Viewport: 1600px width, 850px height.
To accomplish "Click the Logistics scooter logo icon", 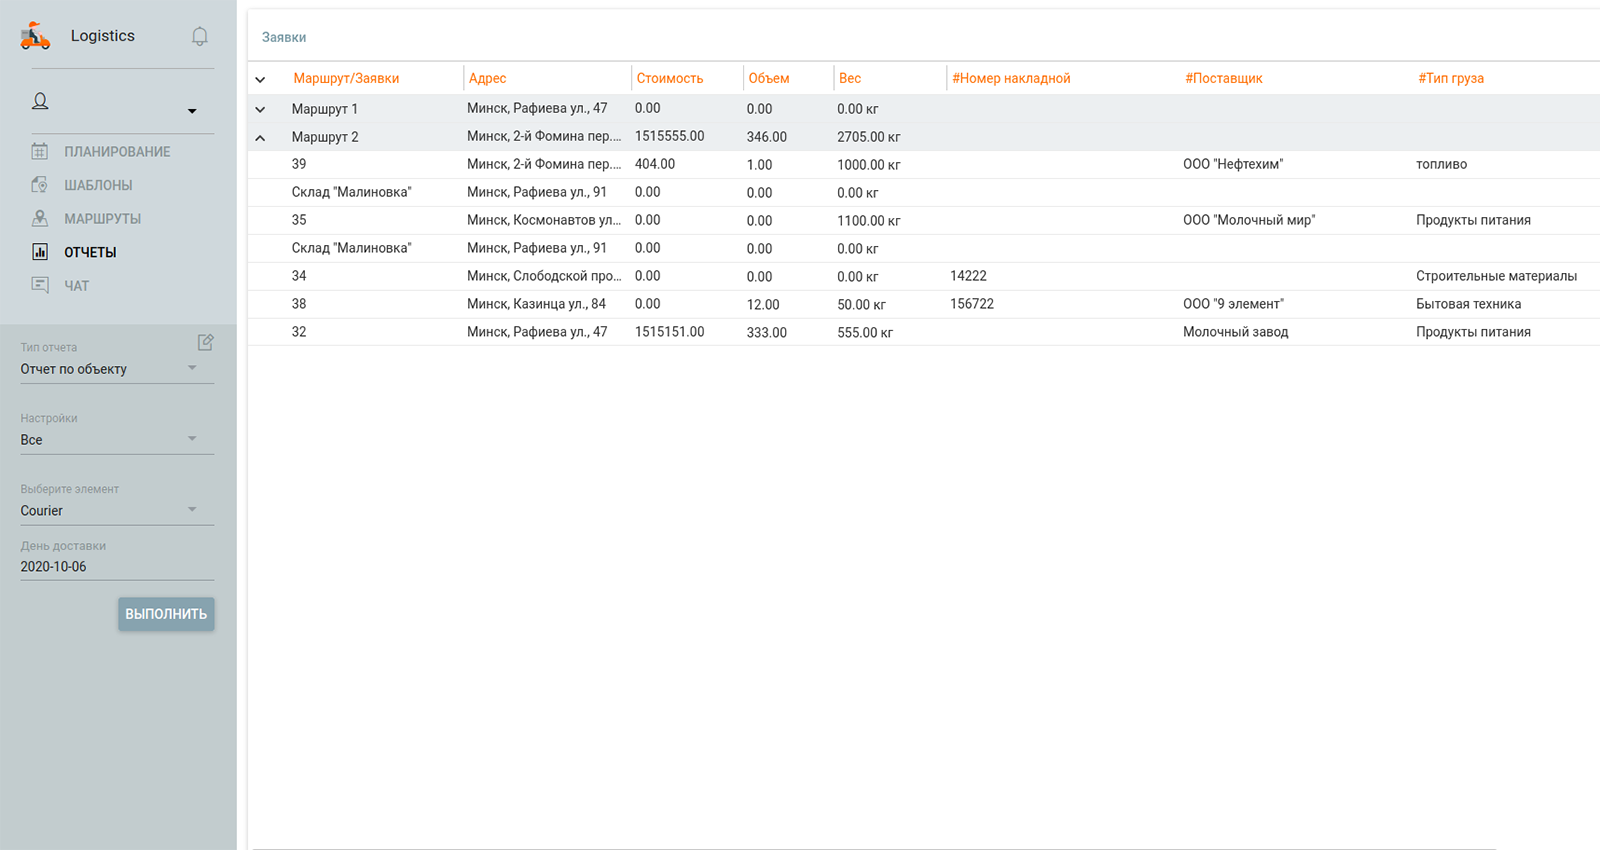I will tap(35, 36).
